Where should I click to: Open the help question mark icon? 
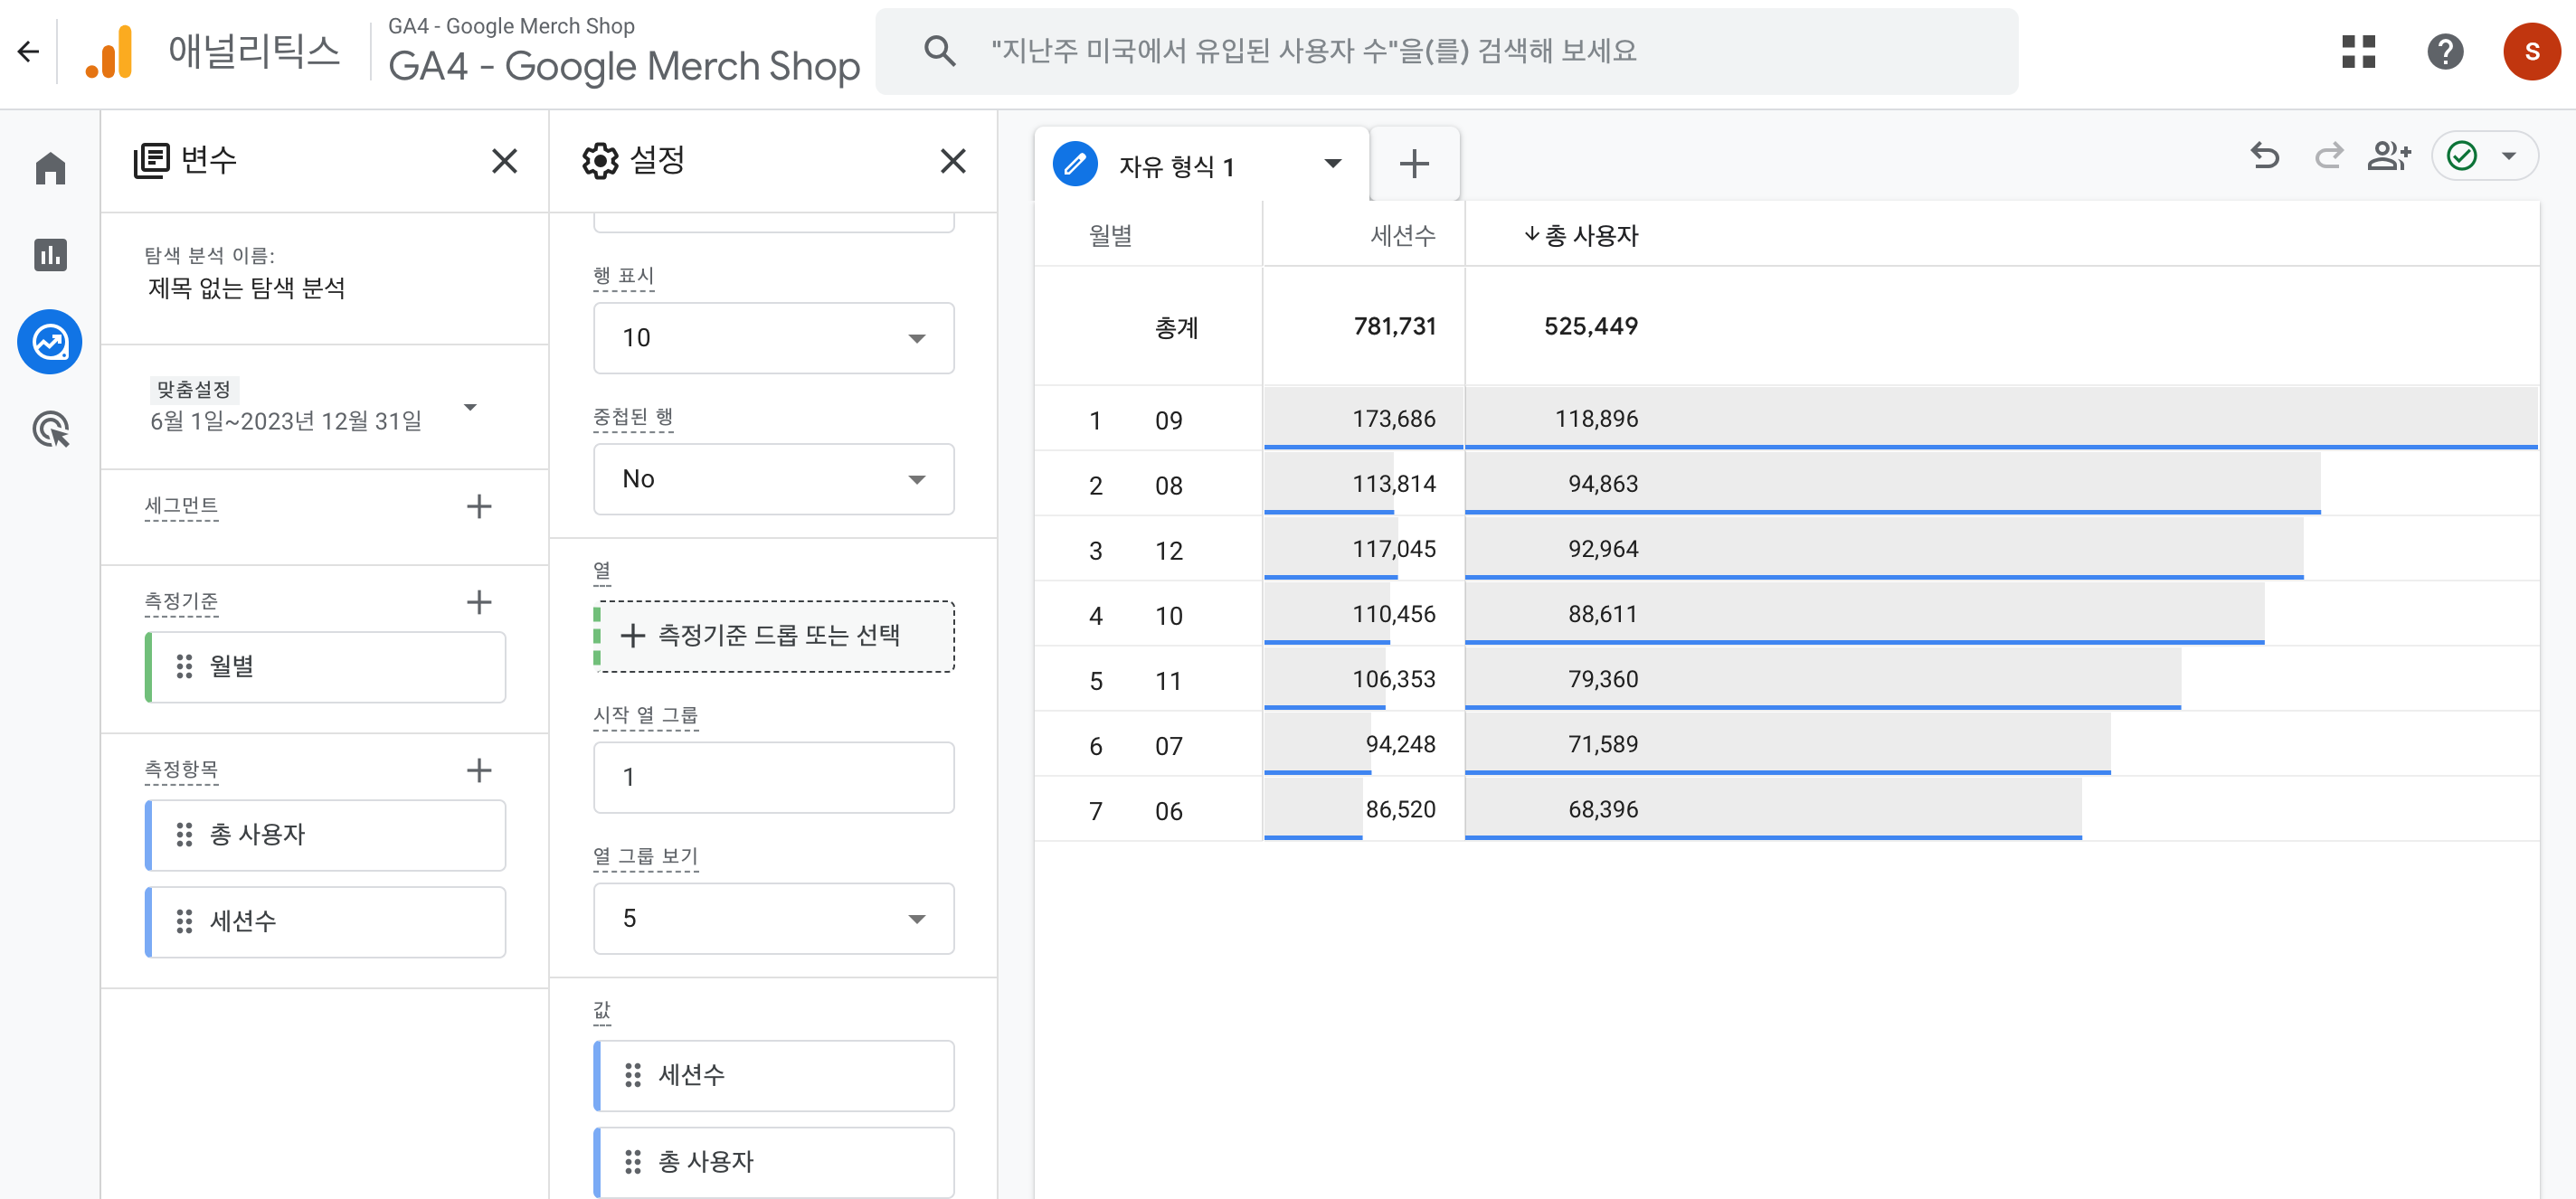(x=2445, y=51)
